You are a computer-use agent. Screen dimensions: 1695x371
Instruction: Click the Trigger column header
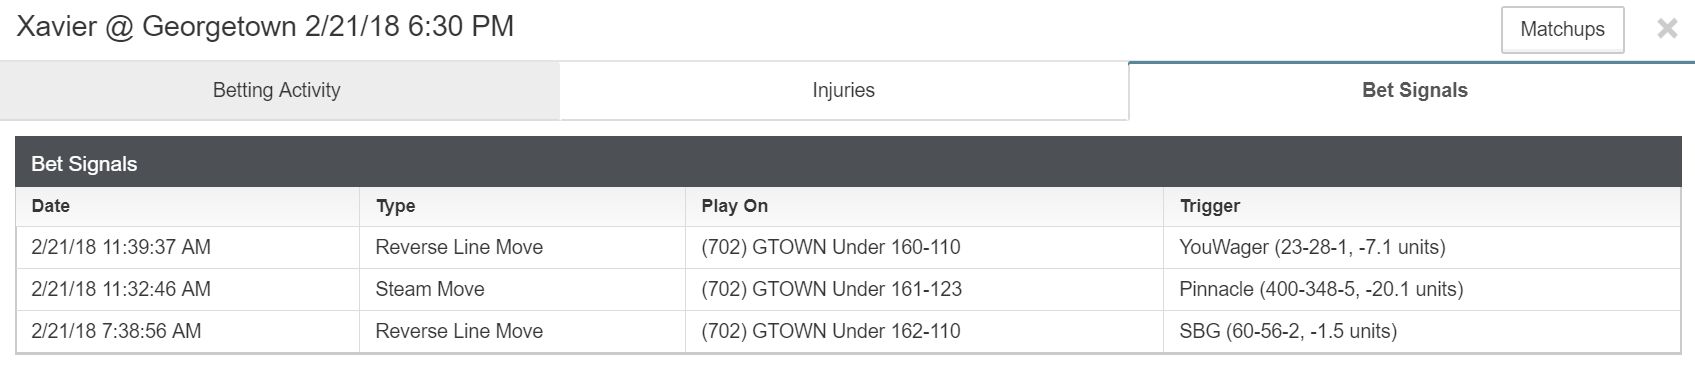tap(1422, 206)
